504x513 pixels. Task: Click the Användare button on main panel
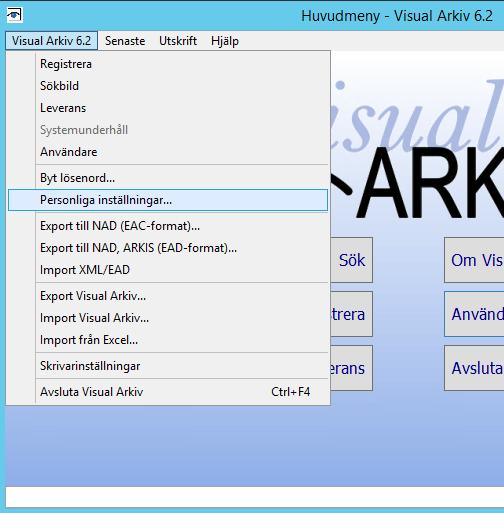tap(474, 314)
